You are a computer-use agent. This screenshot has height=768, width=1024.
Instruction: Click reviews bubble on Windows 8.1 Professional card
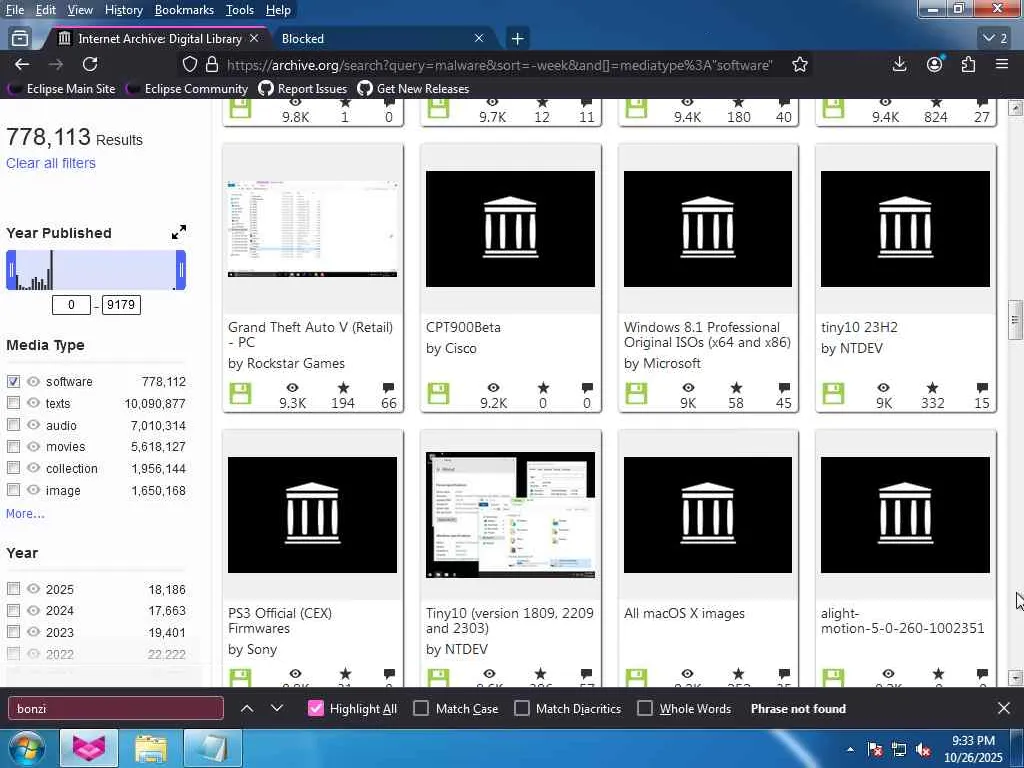click(x=784, y=387)
